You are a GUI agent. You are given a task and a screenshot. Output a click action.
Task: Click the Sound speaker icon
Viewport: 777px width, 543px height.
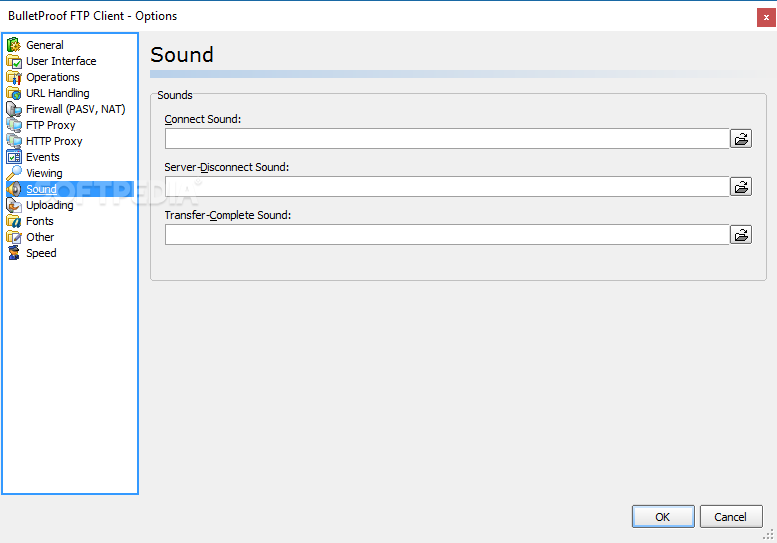click(x=14, y=189)
